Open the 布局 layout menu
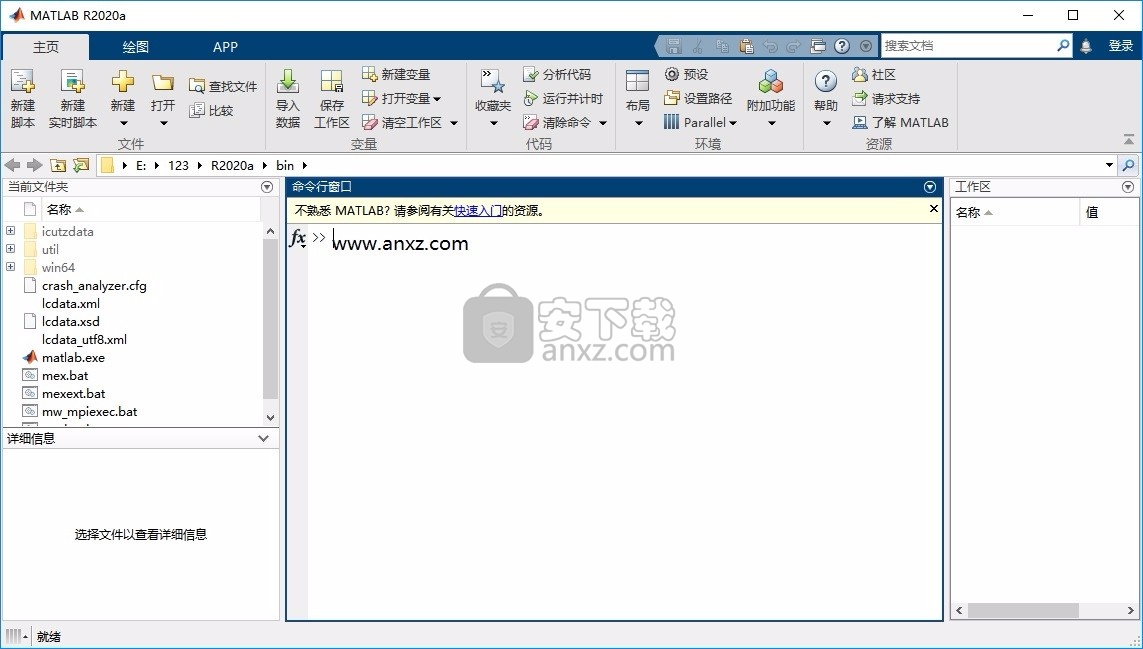 [x=638, y=99]
